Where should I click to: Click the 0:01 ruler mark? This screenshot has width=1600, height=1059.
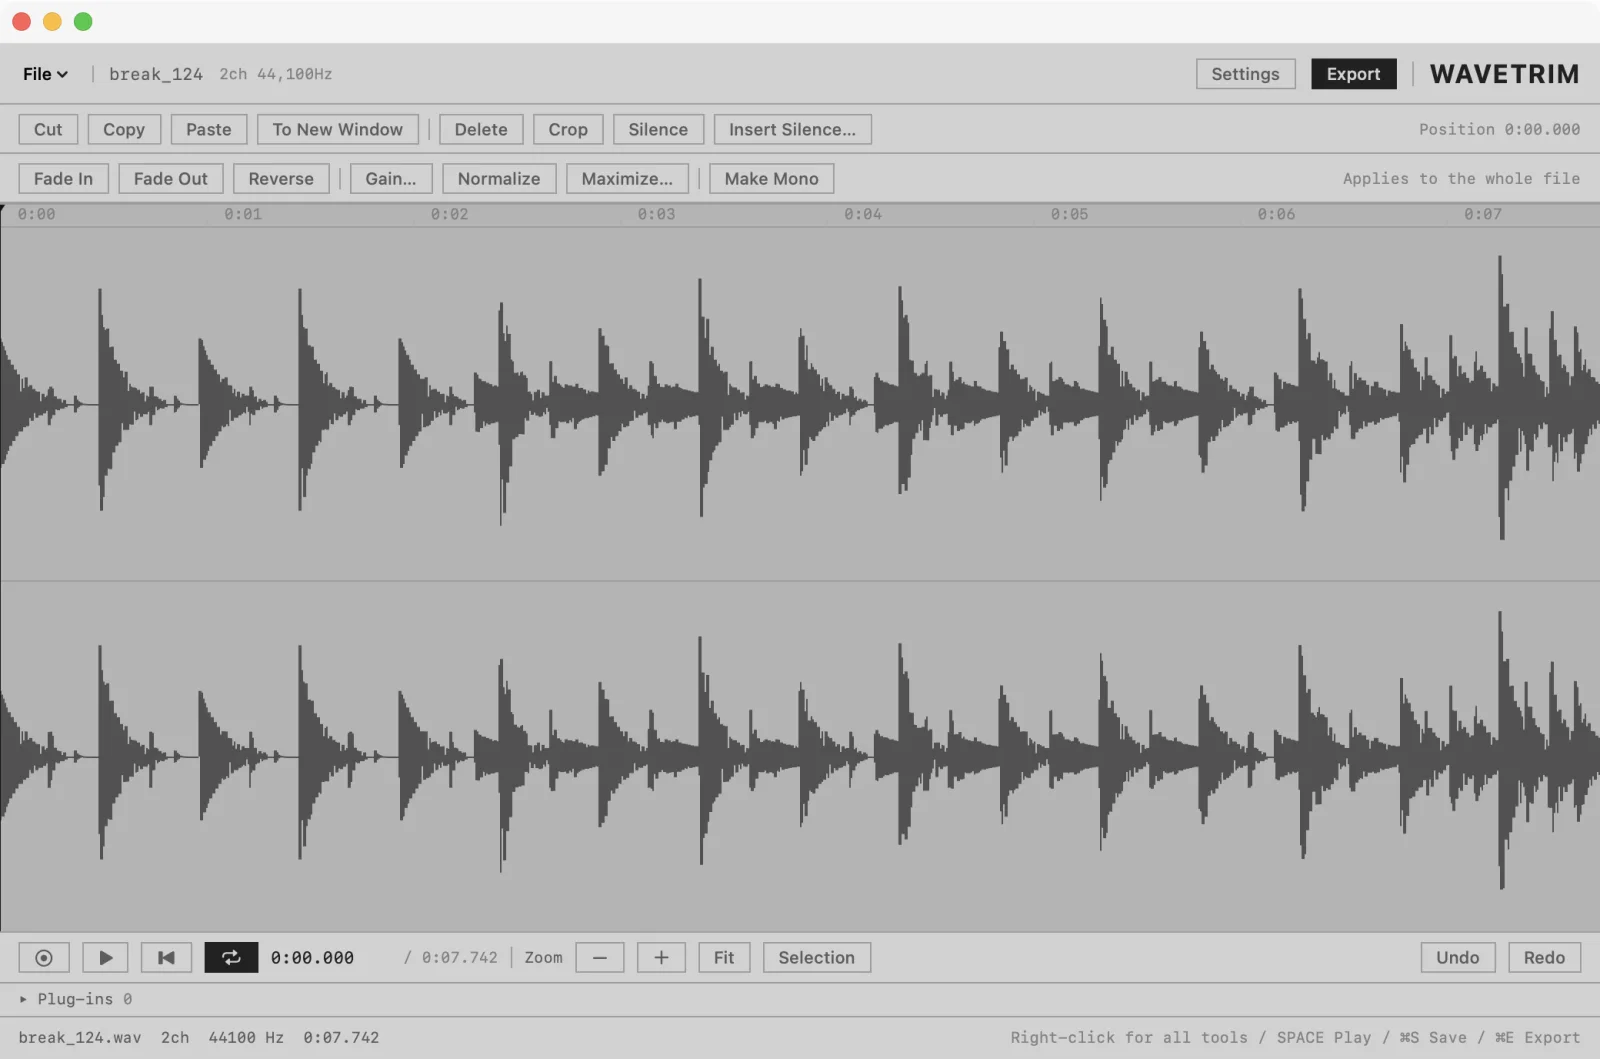(x=243, y=214)
